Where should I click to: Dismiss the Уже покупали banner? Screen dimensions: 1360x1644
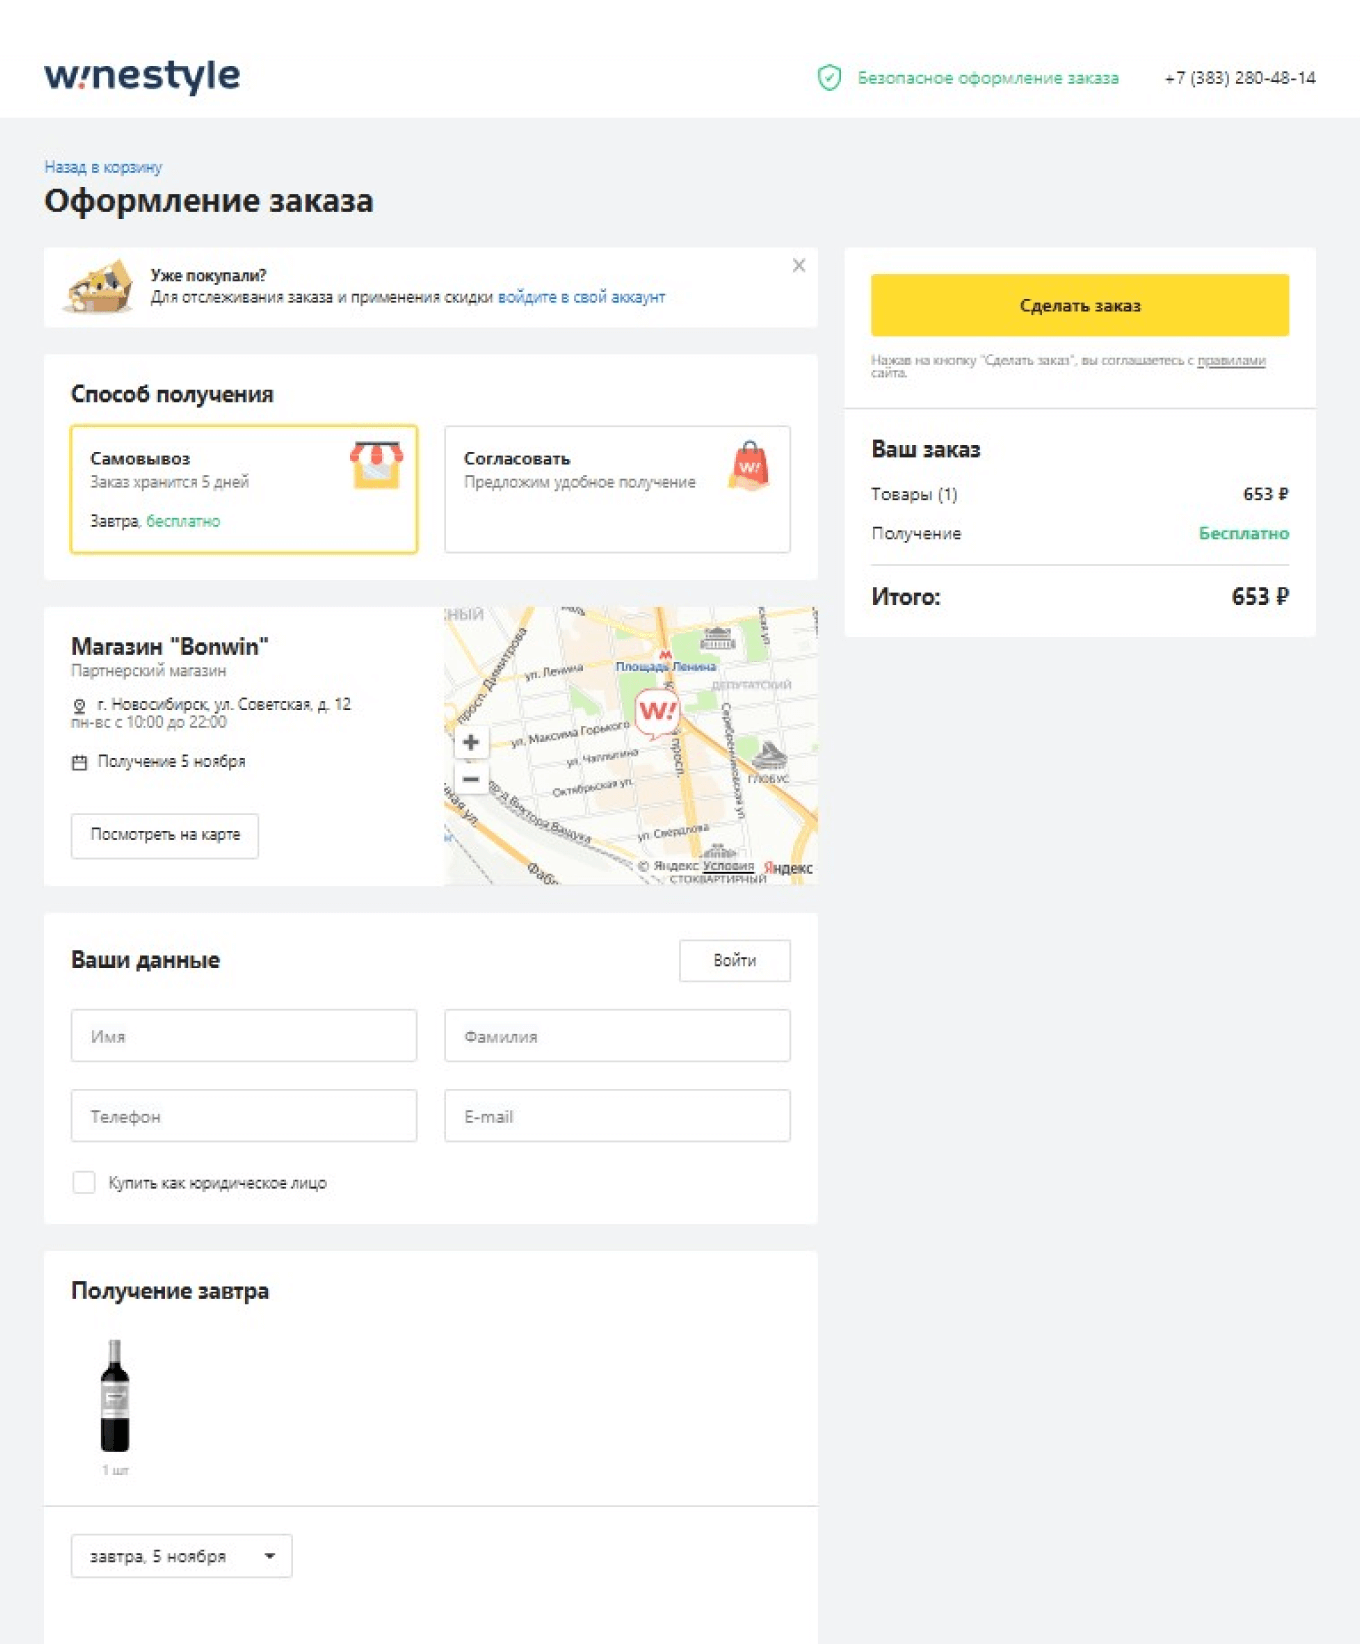pyautogui.click(x=799, y=266)
